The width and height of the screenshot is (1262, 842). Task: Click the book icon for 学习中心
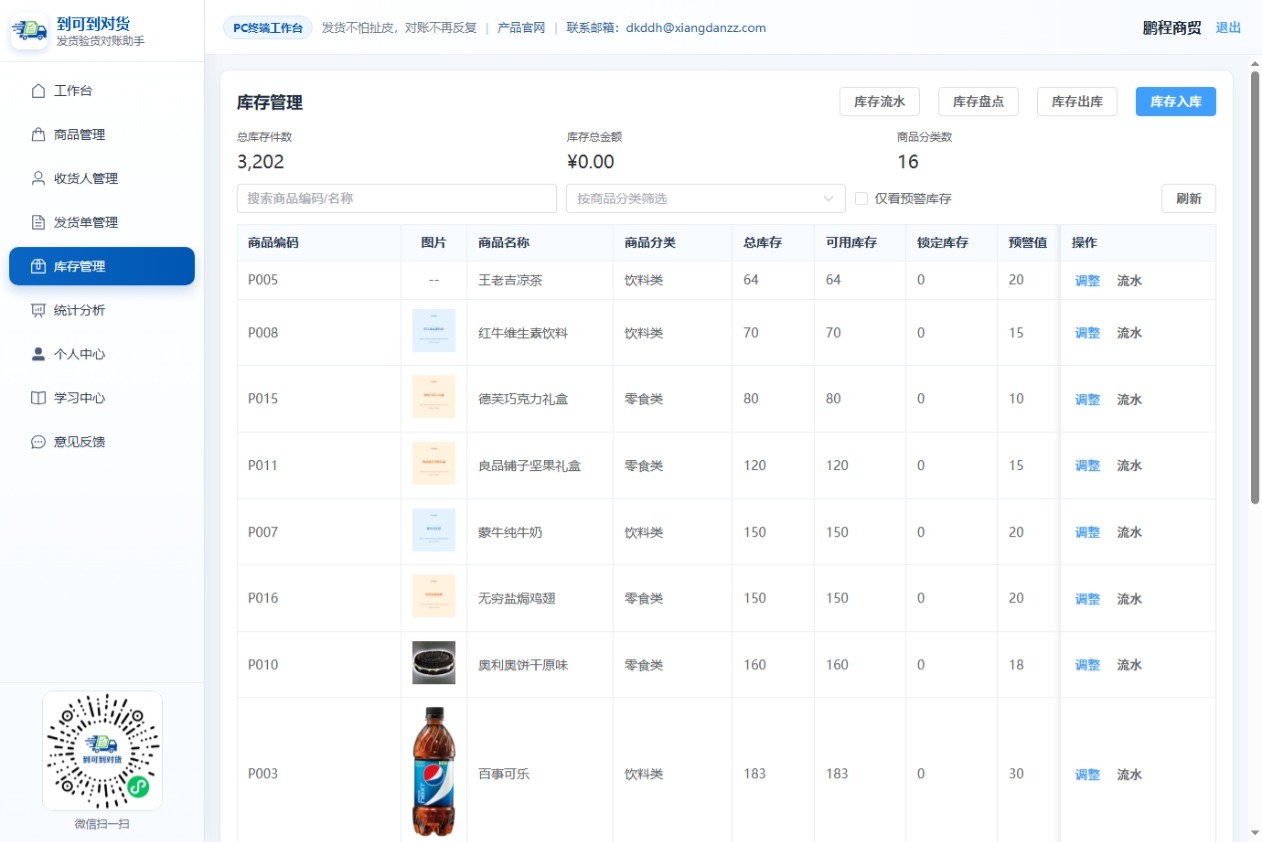click(x=39, y=398)
